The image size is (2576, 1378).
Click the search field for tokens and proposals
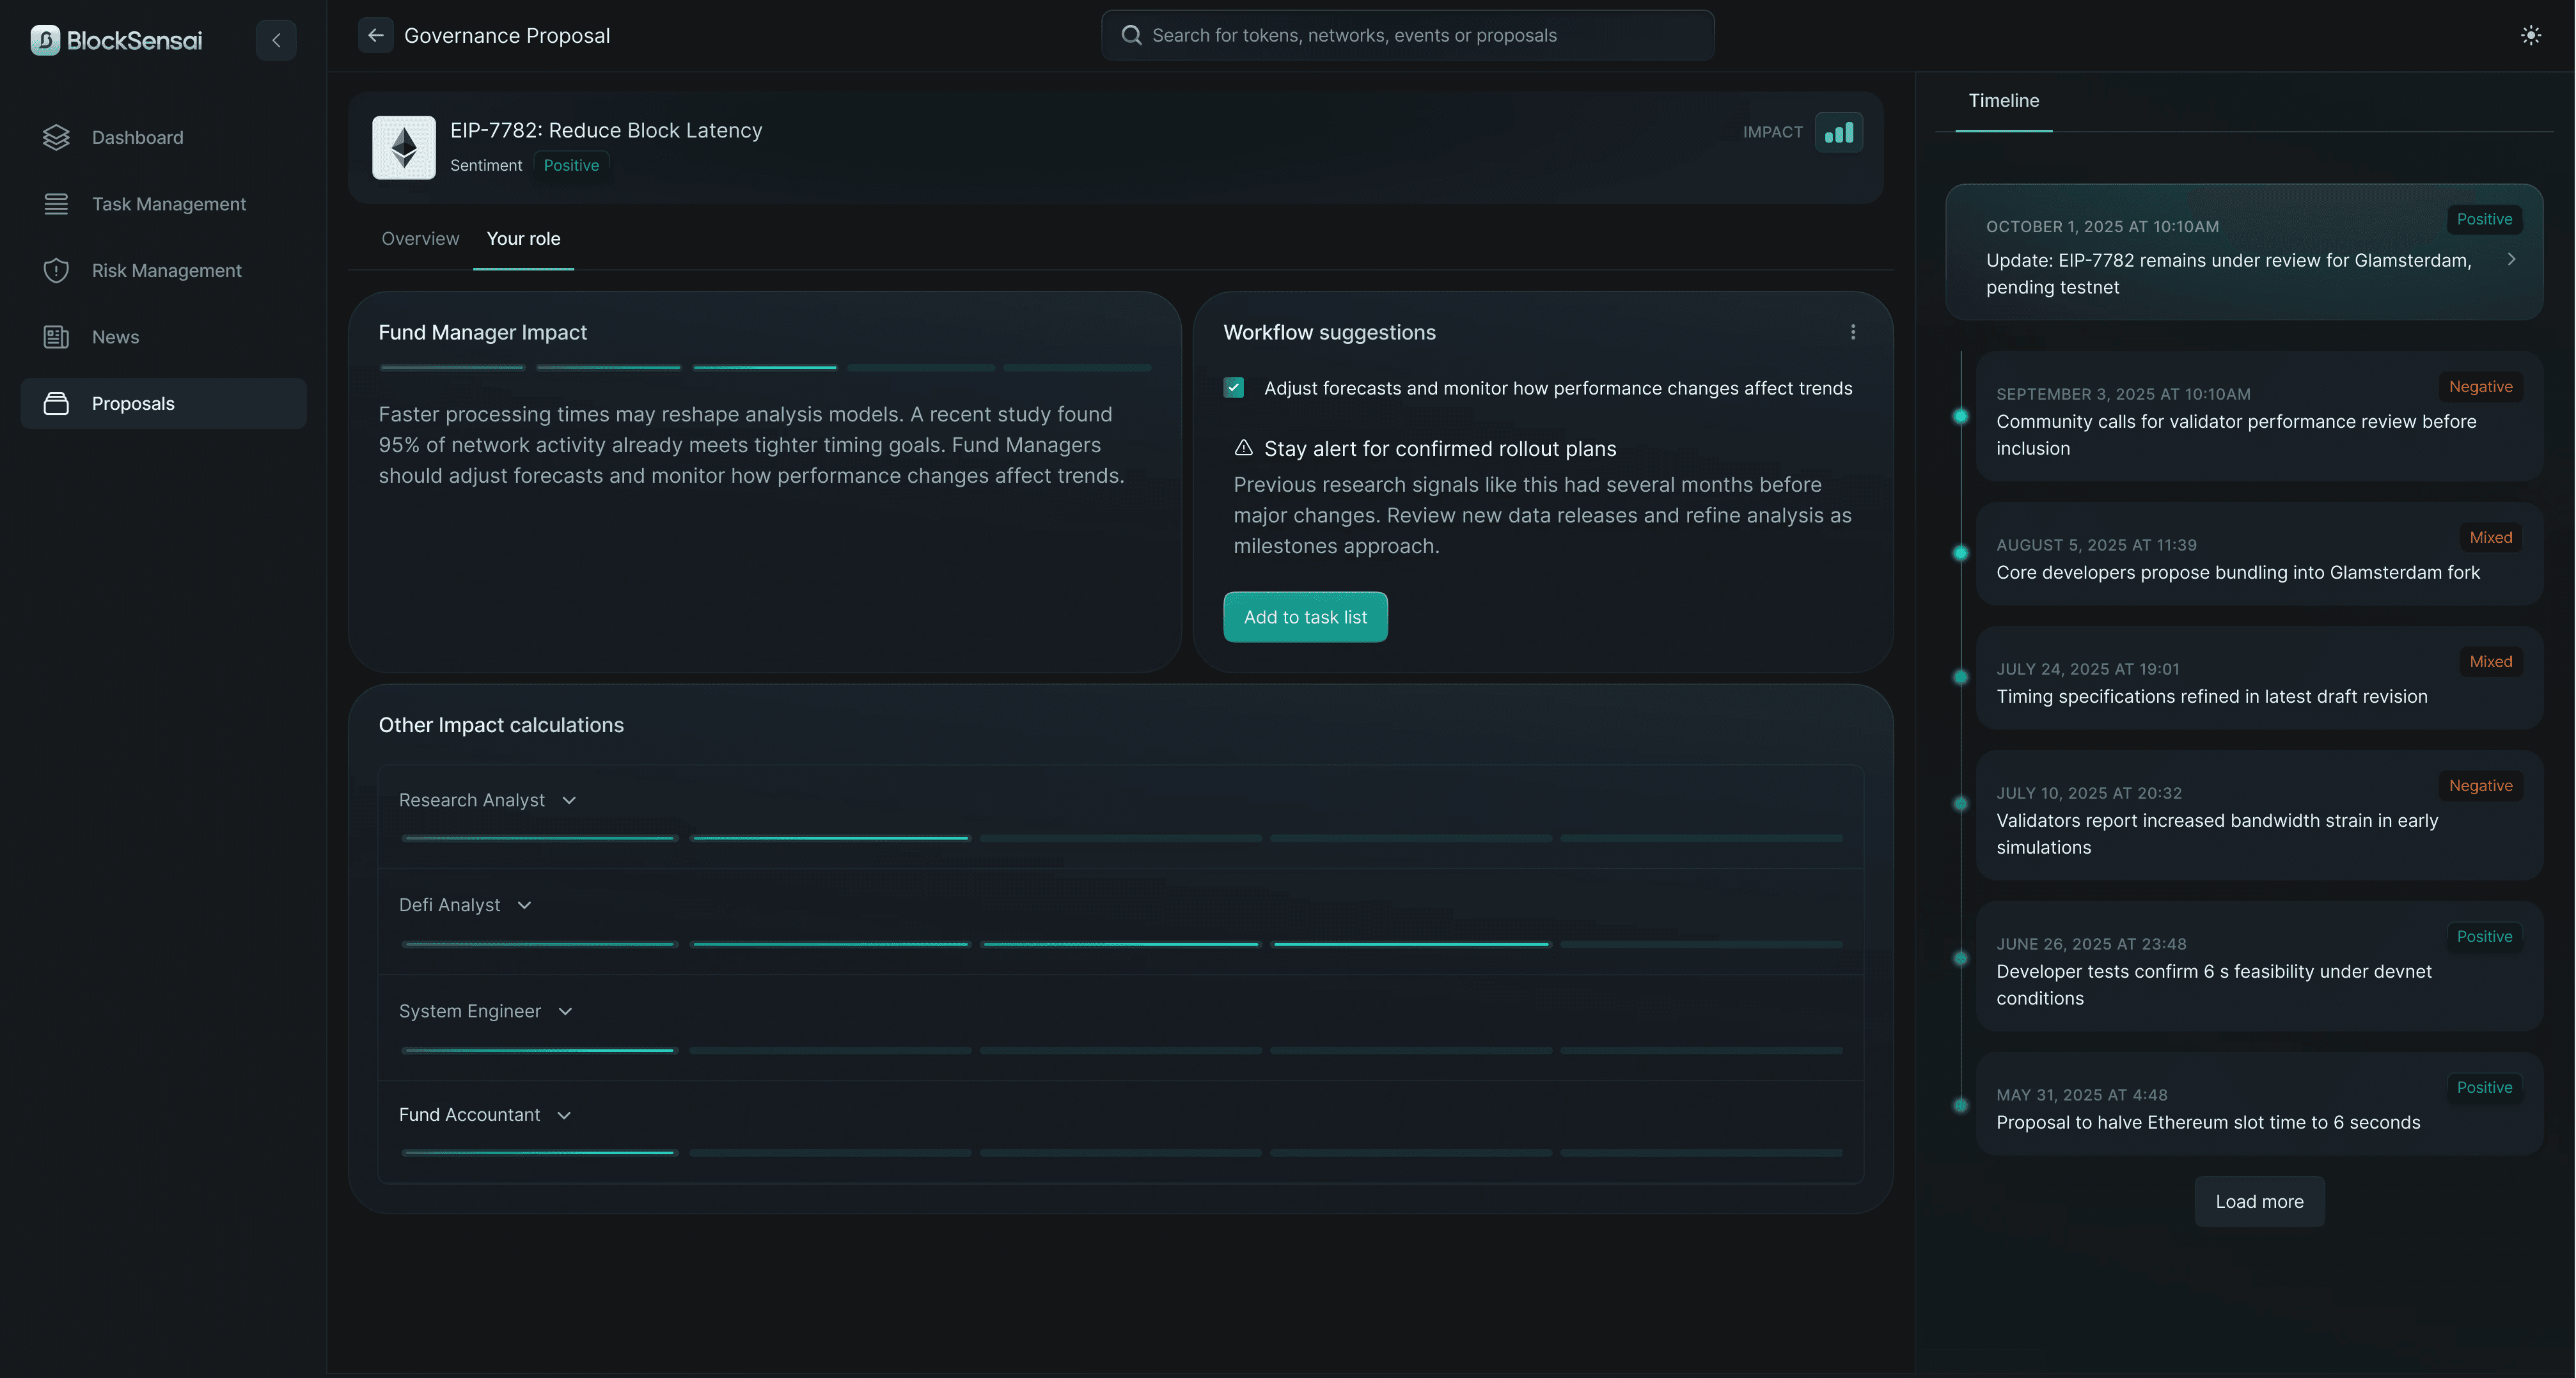pos(1407,35)
